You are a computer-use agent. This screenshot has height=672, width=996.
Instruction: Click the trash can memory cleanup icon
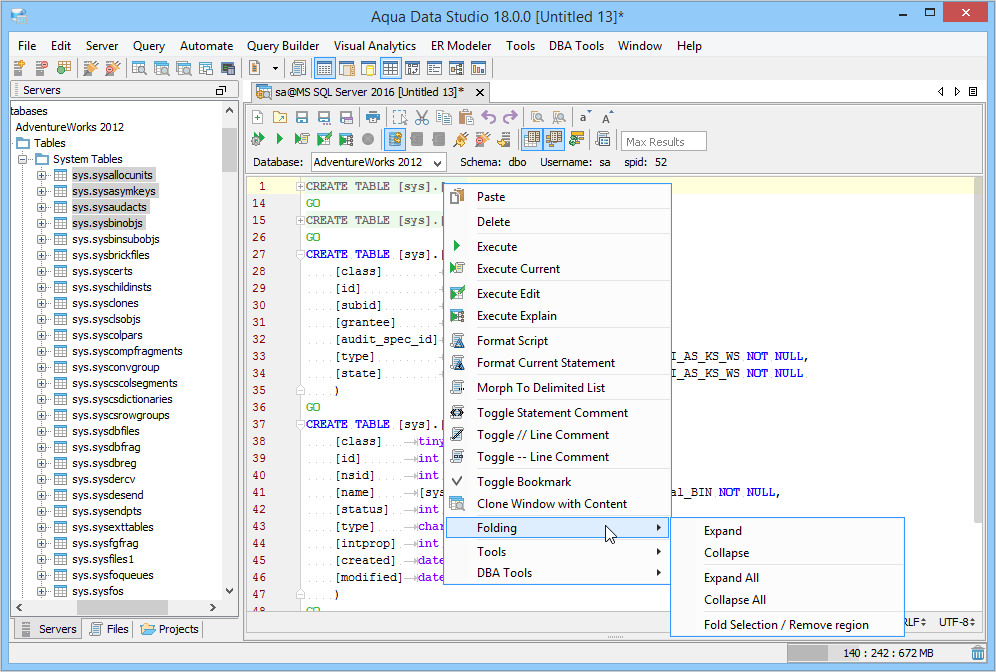(x=977, y=653)
